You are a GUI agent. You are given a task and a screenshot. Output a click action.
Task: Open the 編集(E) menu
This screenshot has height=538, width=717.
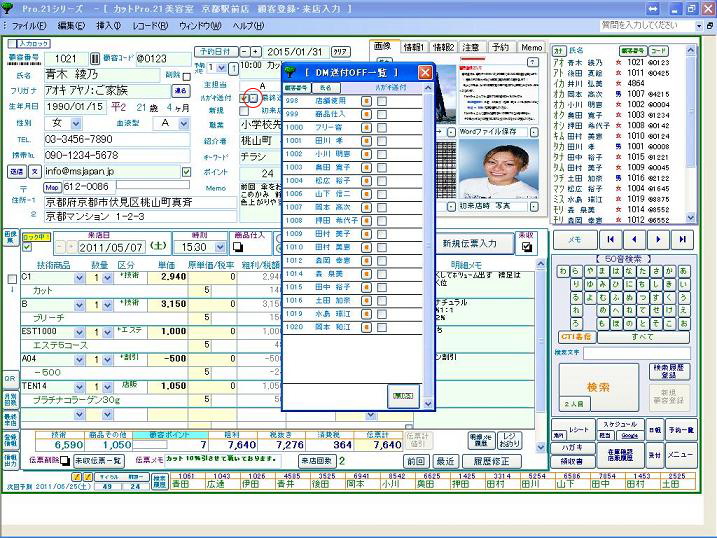coord(71,26)
